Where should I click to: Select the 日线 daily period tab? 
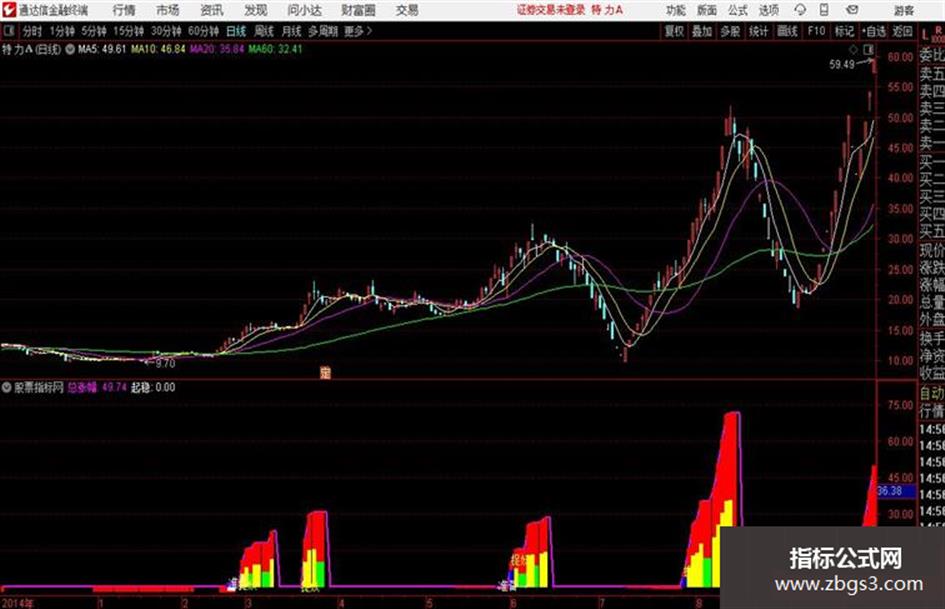[236, 31]
